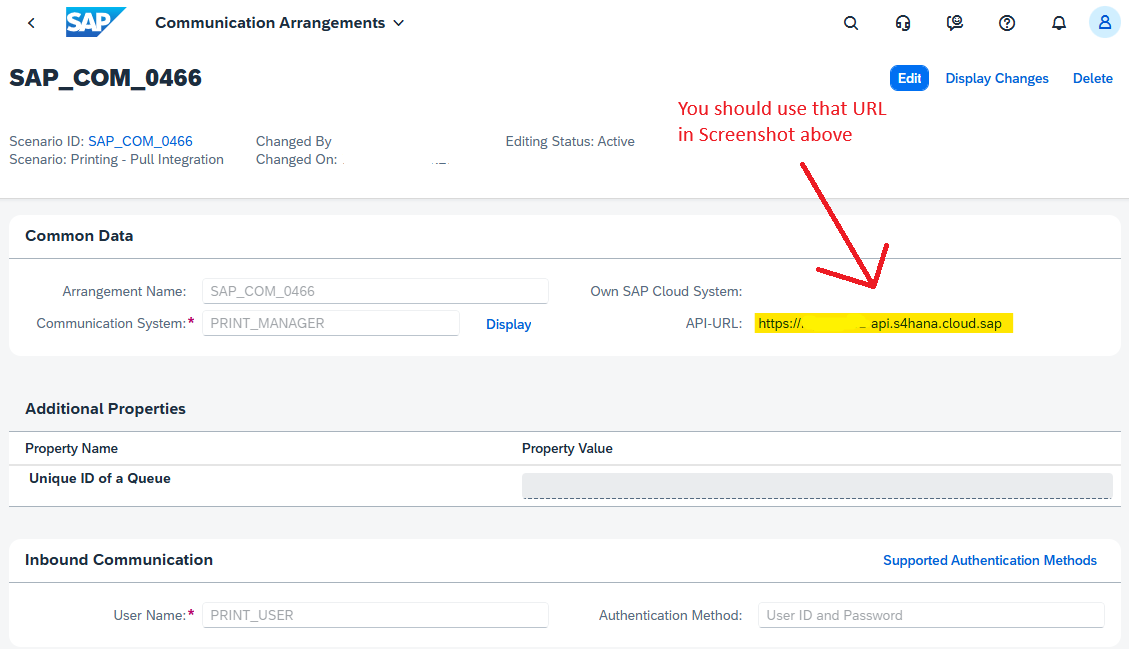Viewport: 1129px width, 649px height.
Task: Click the Arrangement Name field
Action: [375, 291]
